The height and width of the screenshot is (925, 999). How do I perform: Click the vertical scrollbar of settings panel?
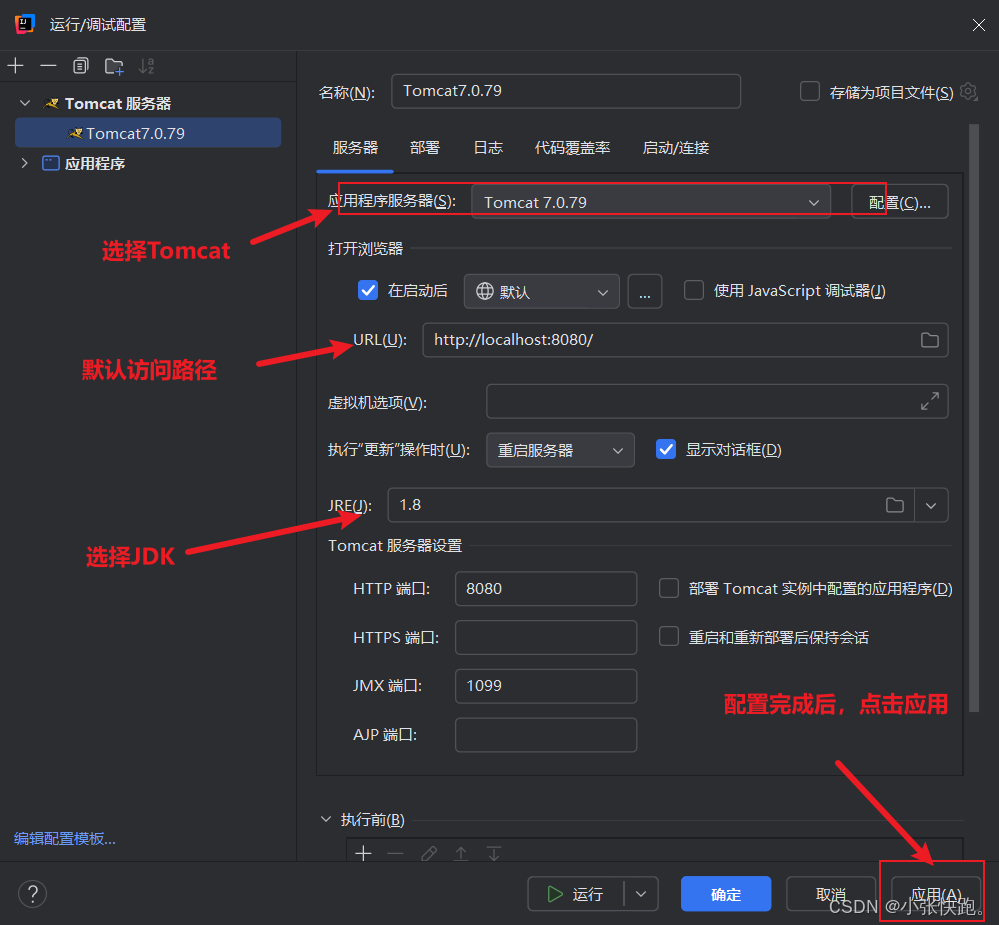point(974,418)
